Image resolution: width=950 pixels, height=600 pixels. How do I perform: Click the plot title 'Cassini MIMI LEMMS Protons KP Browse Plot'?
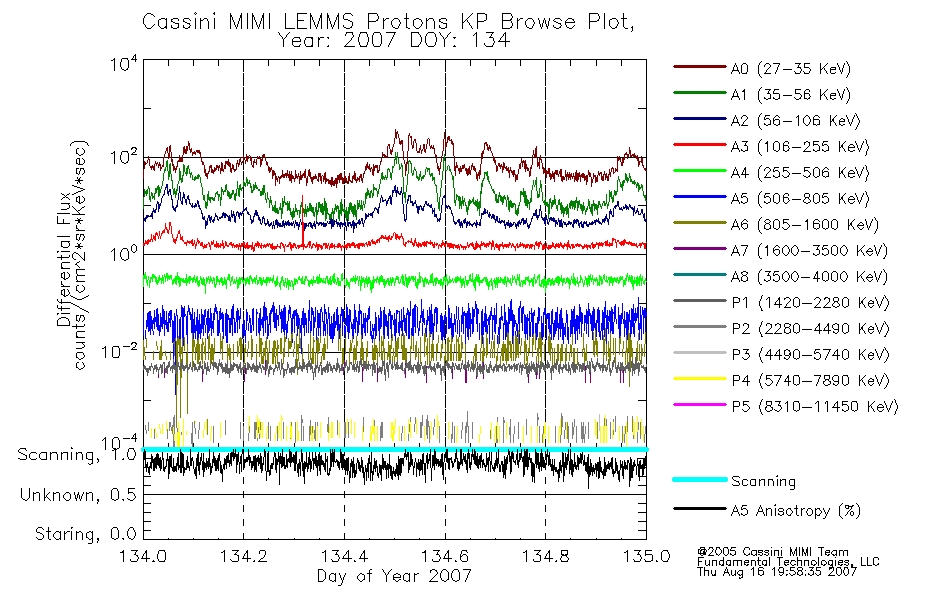(388, 21)
